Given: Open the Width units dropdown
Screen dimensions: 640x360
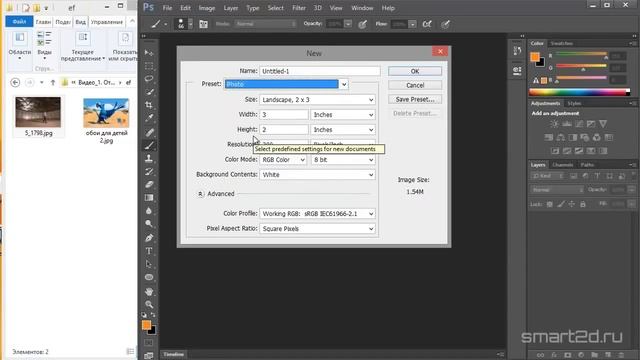Looking at the screenshot, I should (x=343, y=115).
